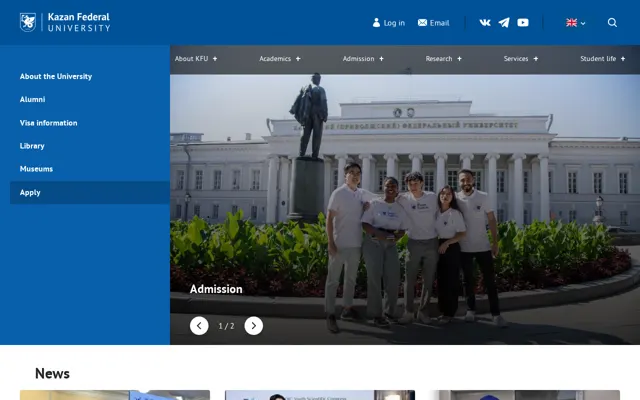Expand the Research plus sign
Viewport: 640px width, 400px height.
point(459,59)
